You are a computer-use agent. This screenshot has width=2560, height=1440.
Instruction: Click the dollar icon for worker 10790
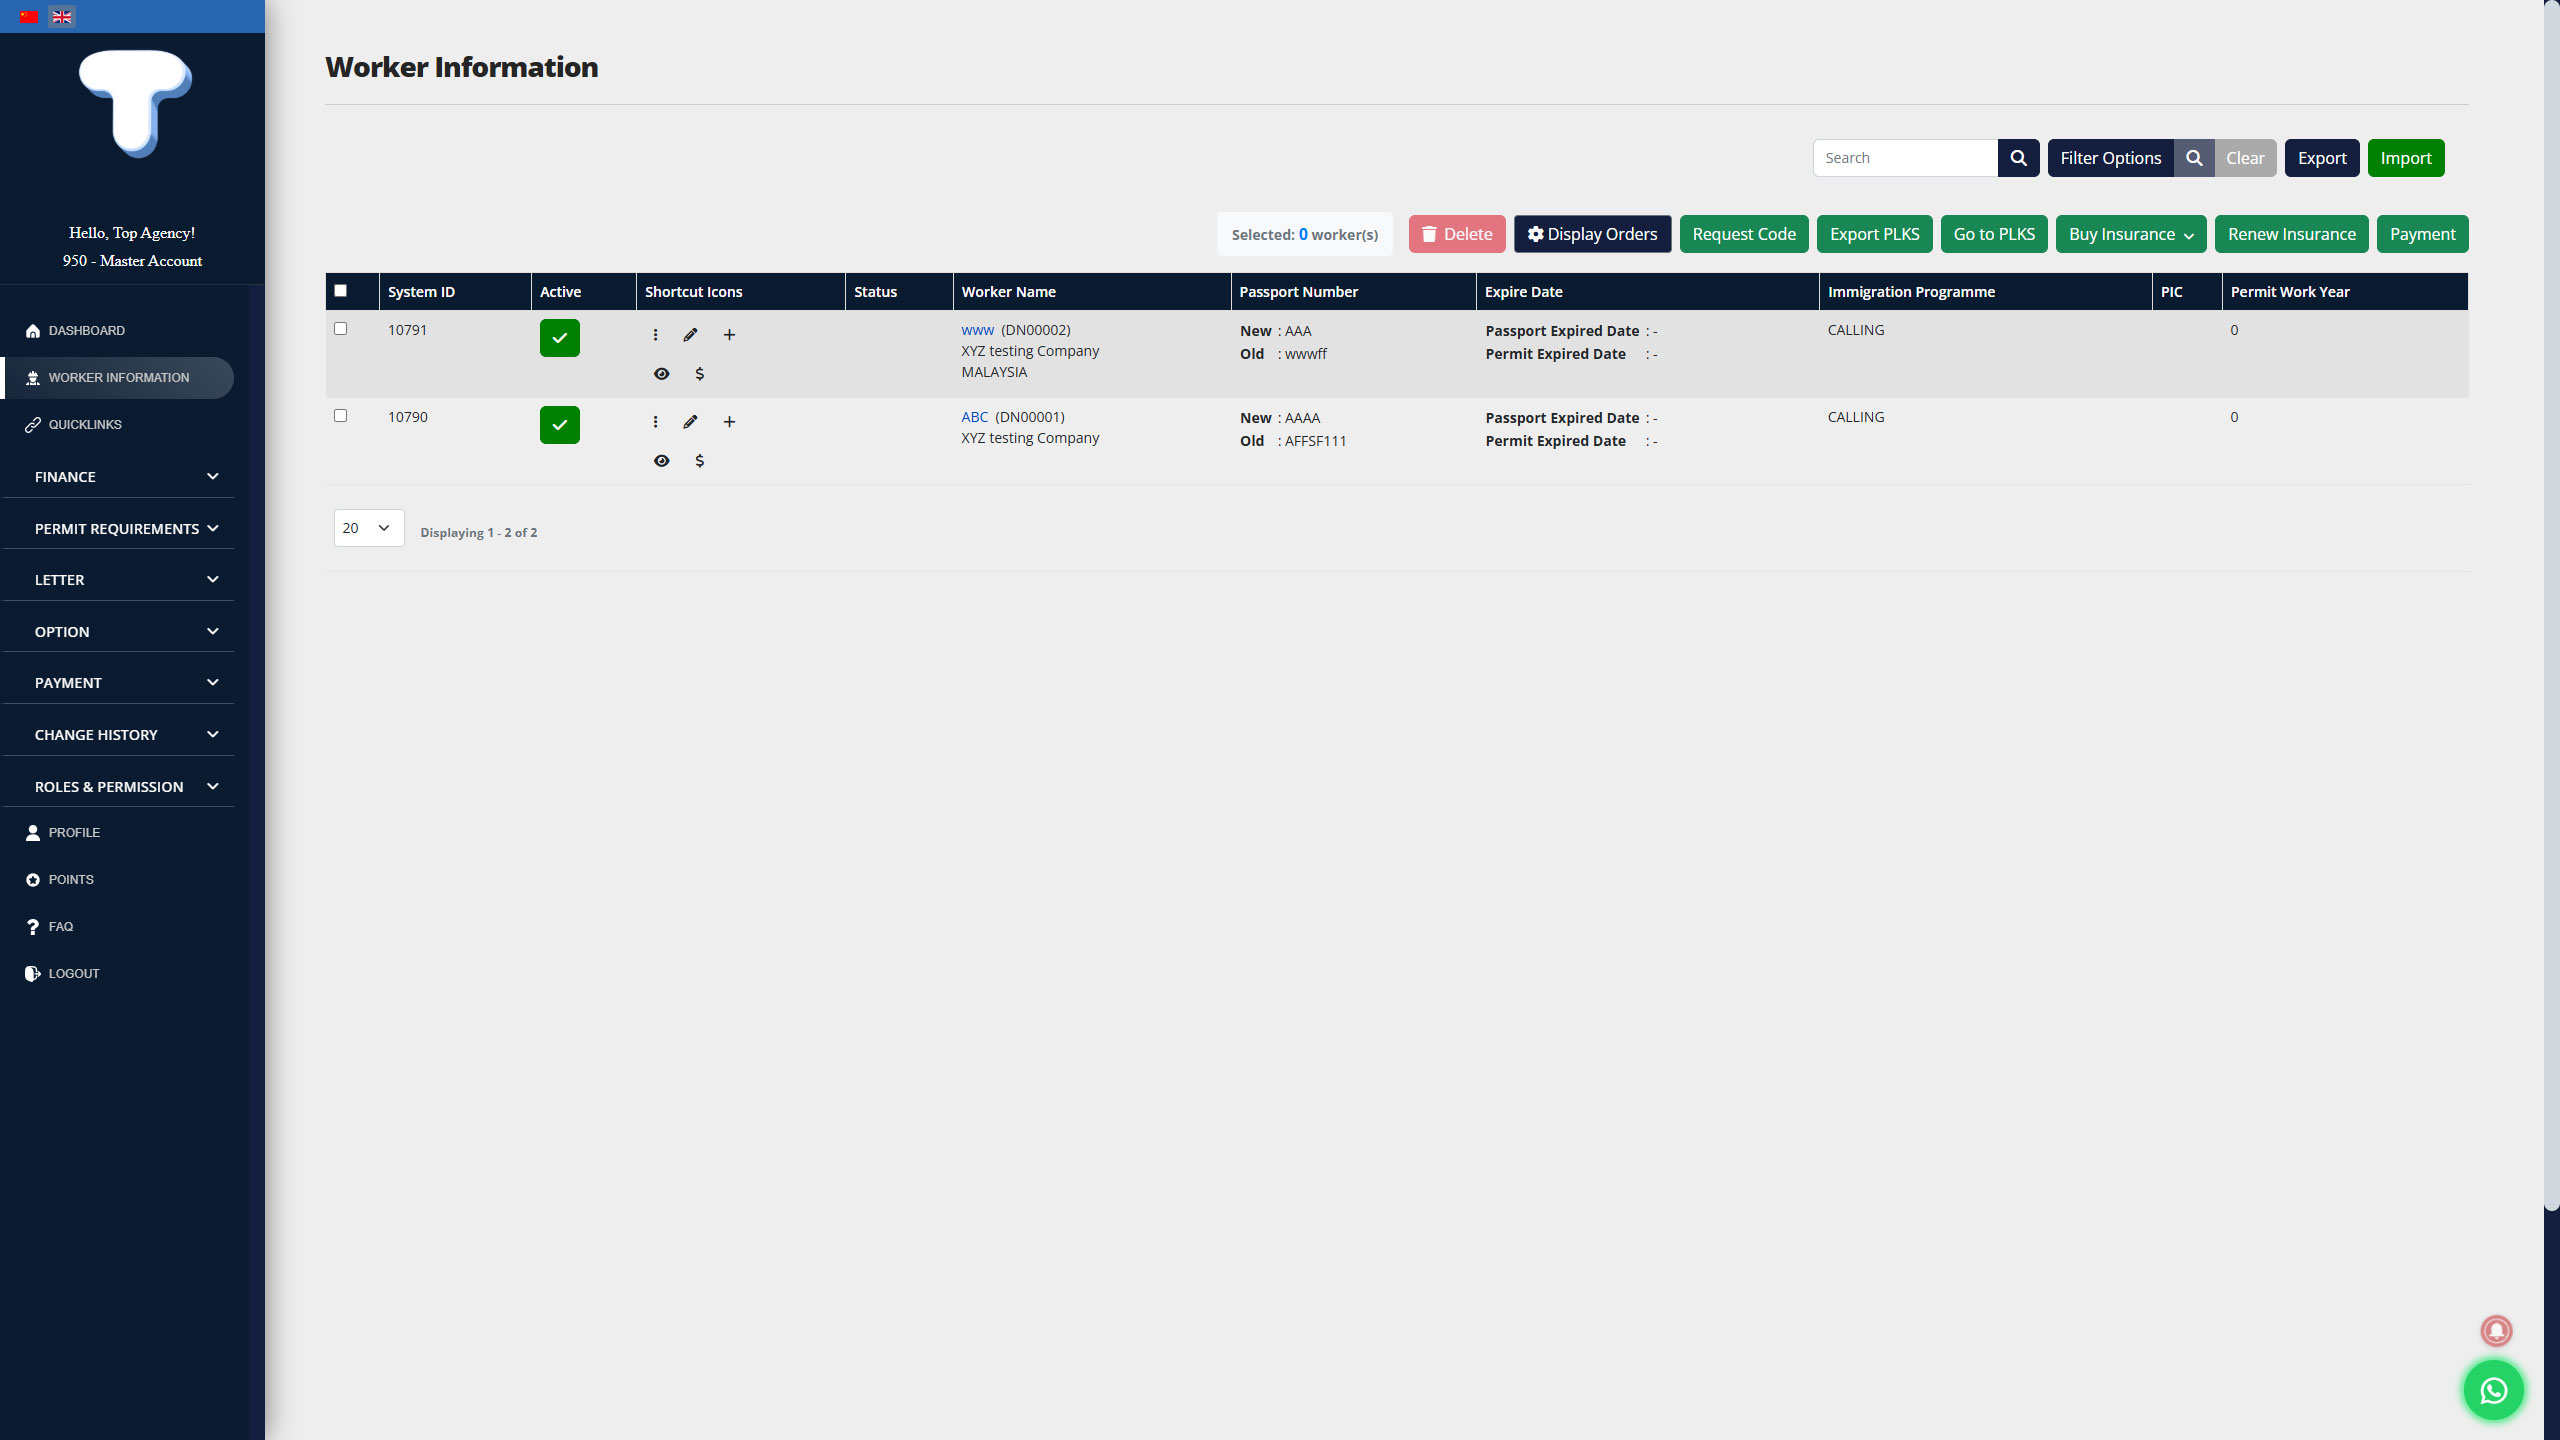point(699,461)
